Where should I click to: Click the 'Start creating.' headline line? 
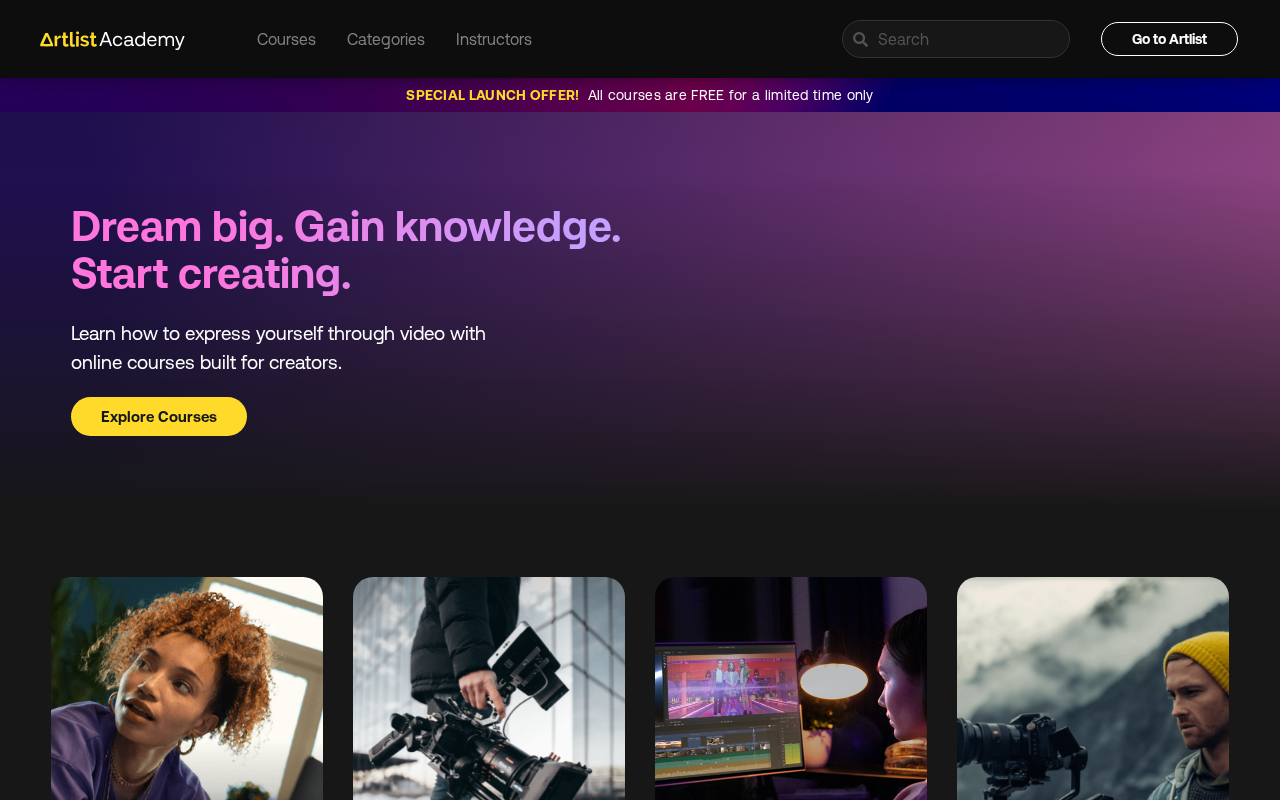(211, 274)
